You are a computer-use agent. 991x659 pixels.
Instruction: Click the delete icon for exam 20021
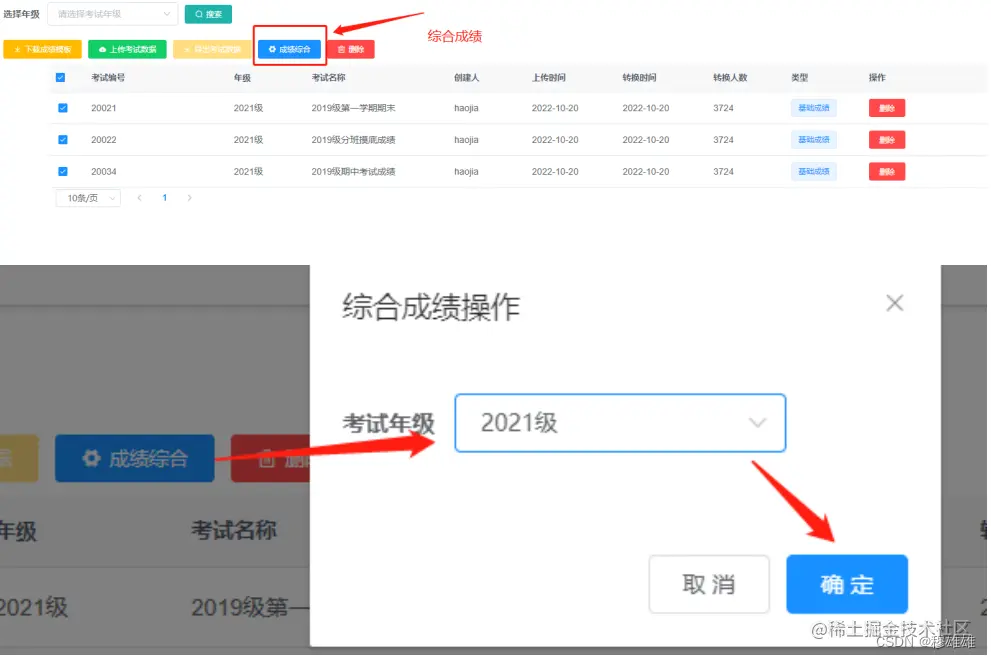887,107
